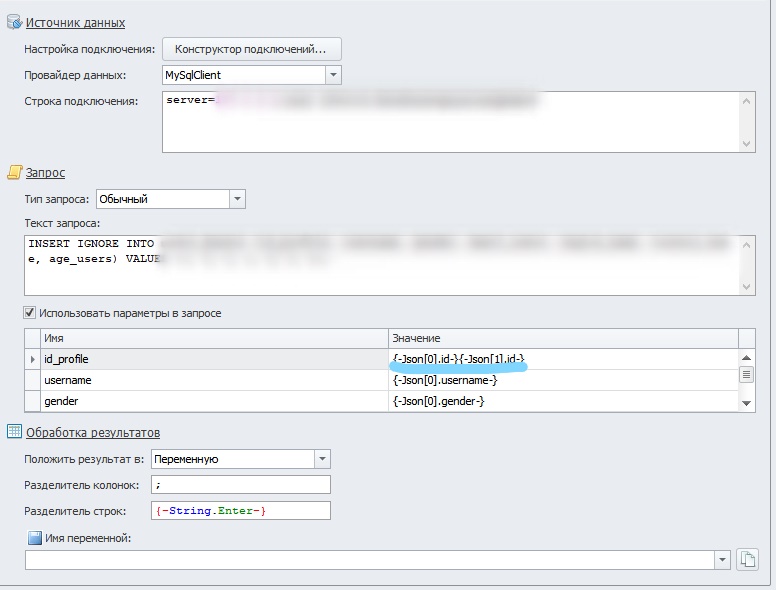776x590 pixels.
Task: Click the scroll icon beside Запрос
Action: [x=14, y=173]
